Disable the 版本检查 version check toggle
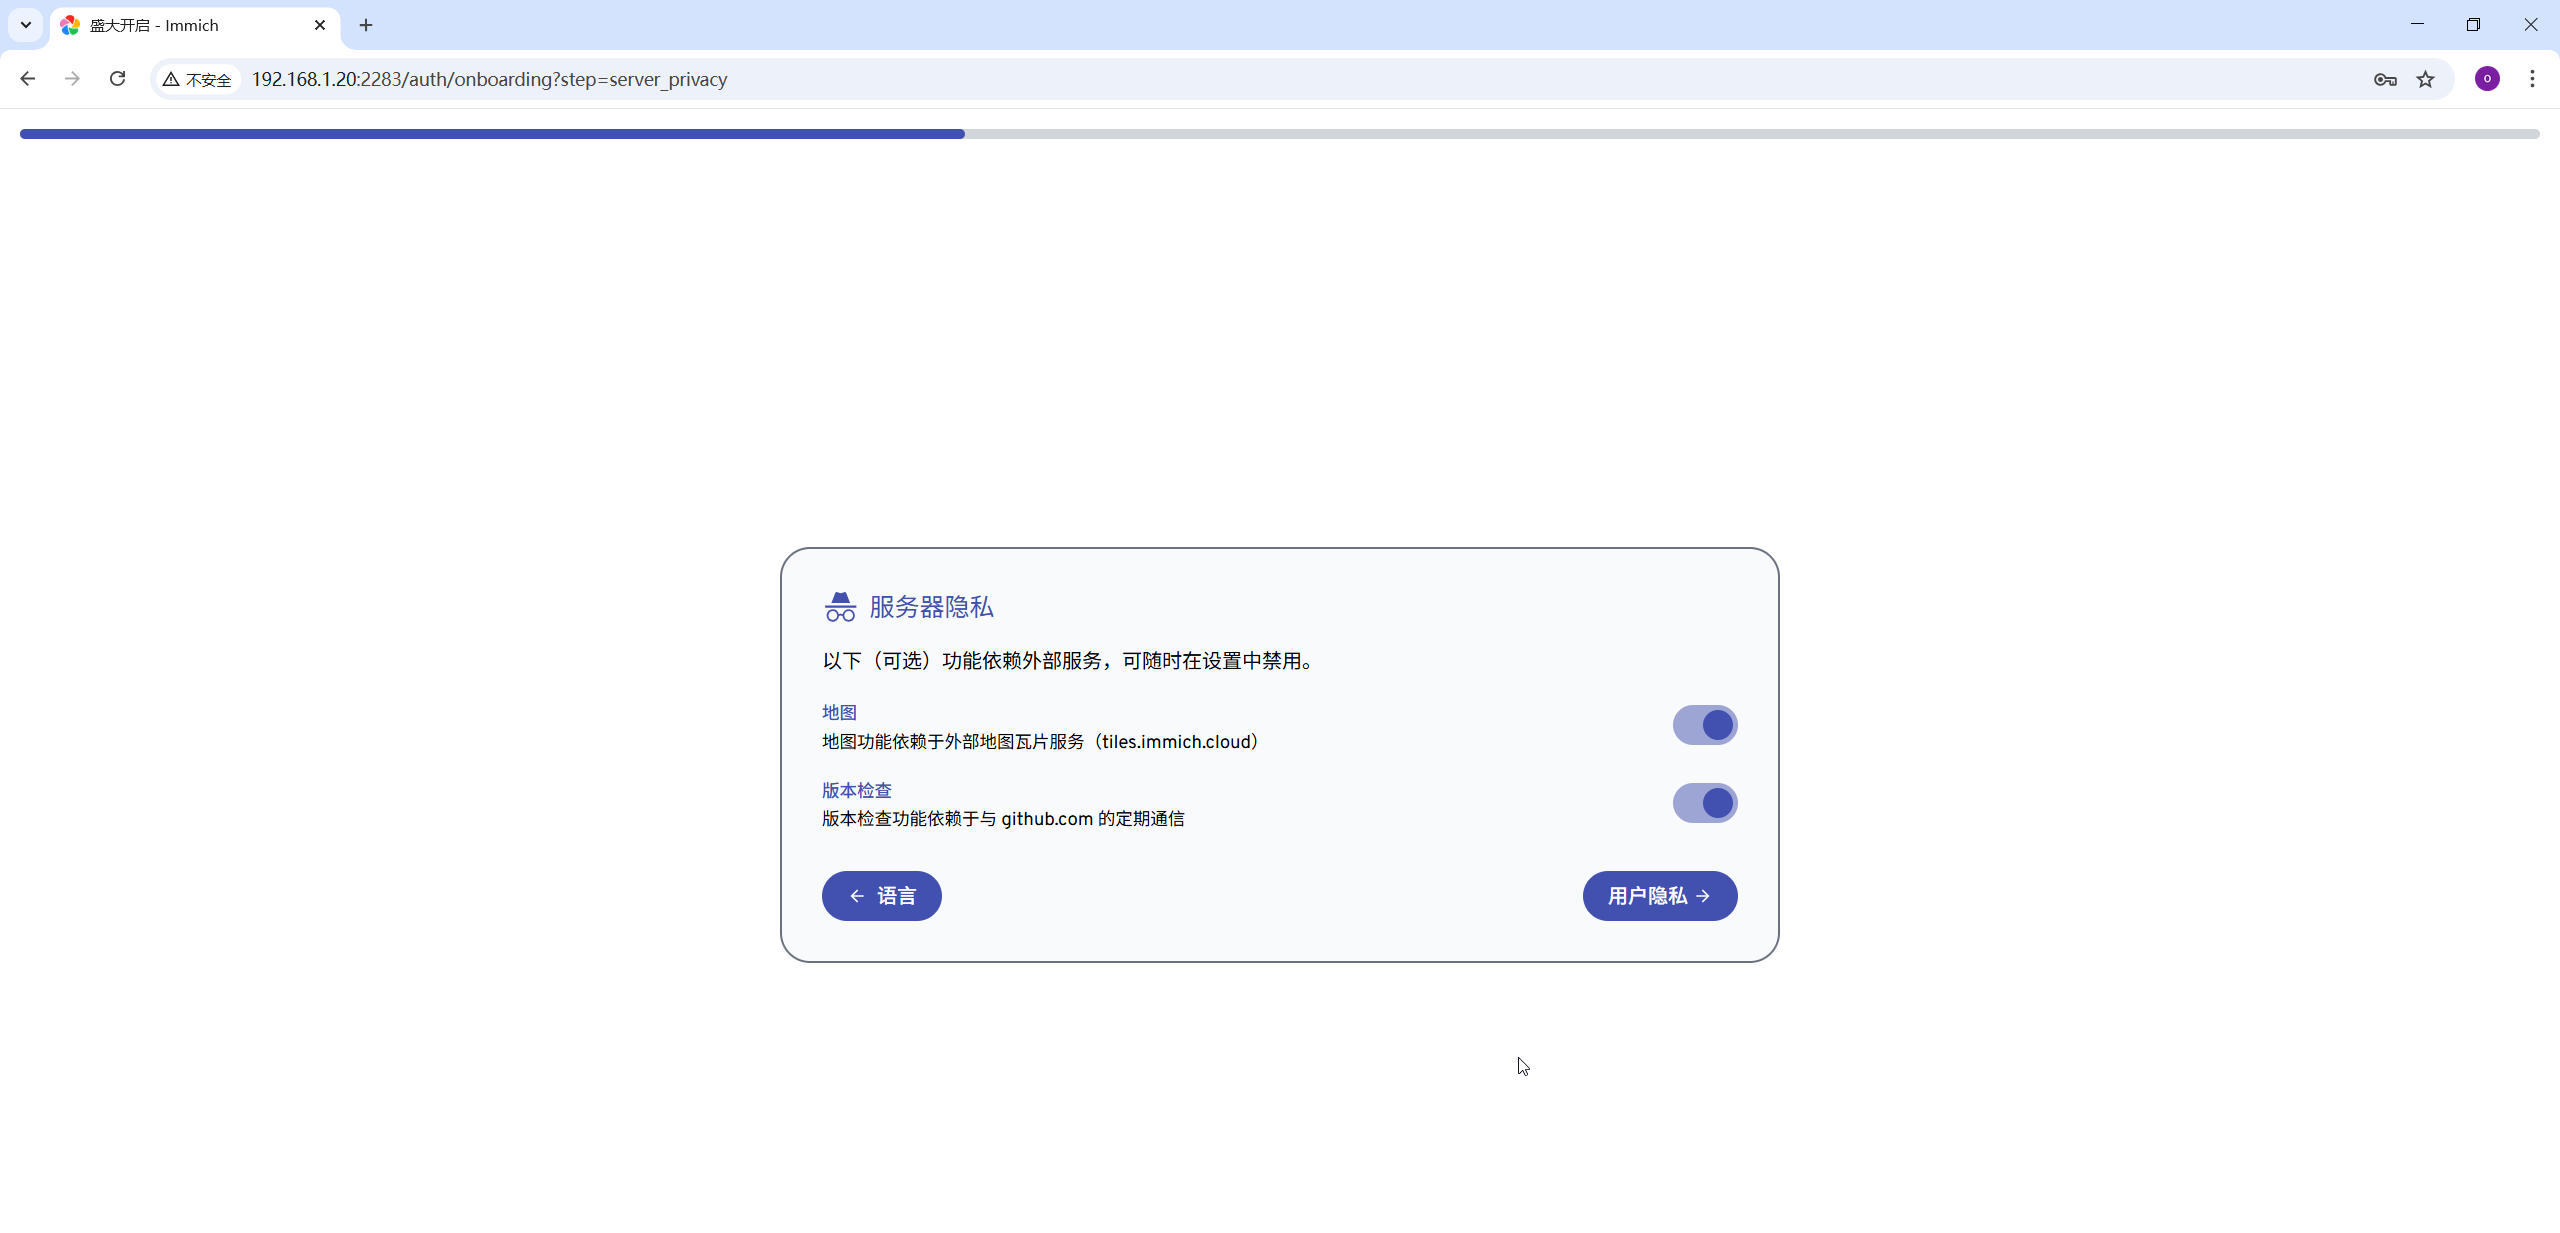 coord(1705,802)
